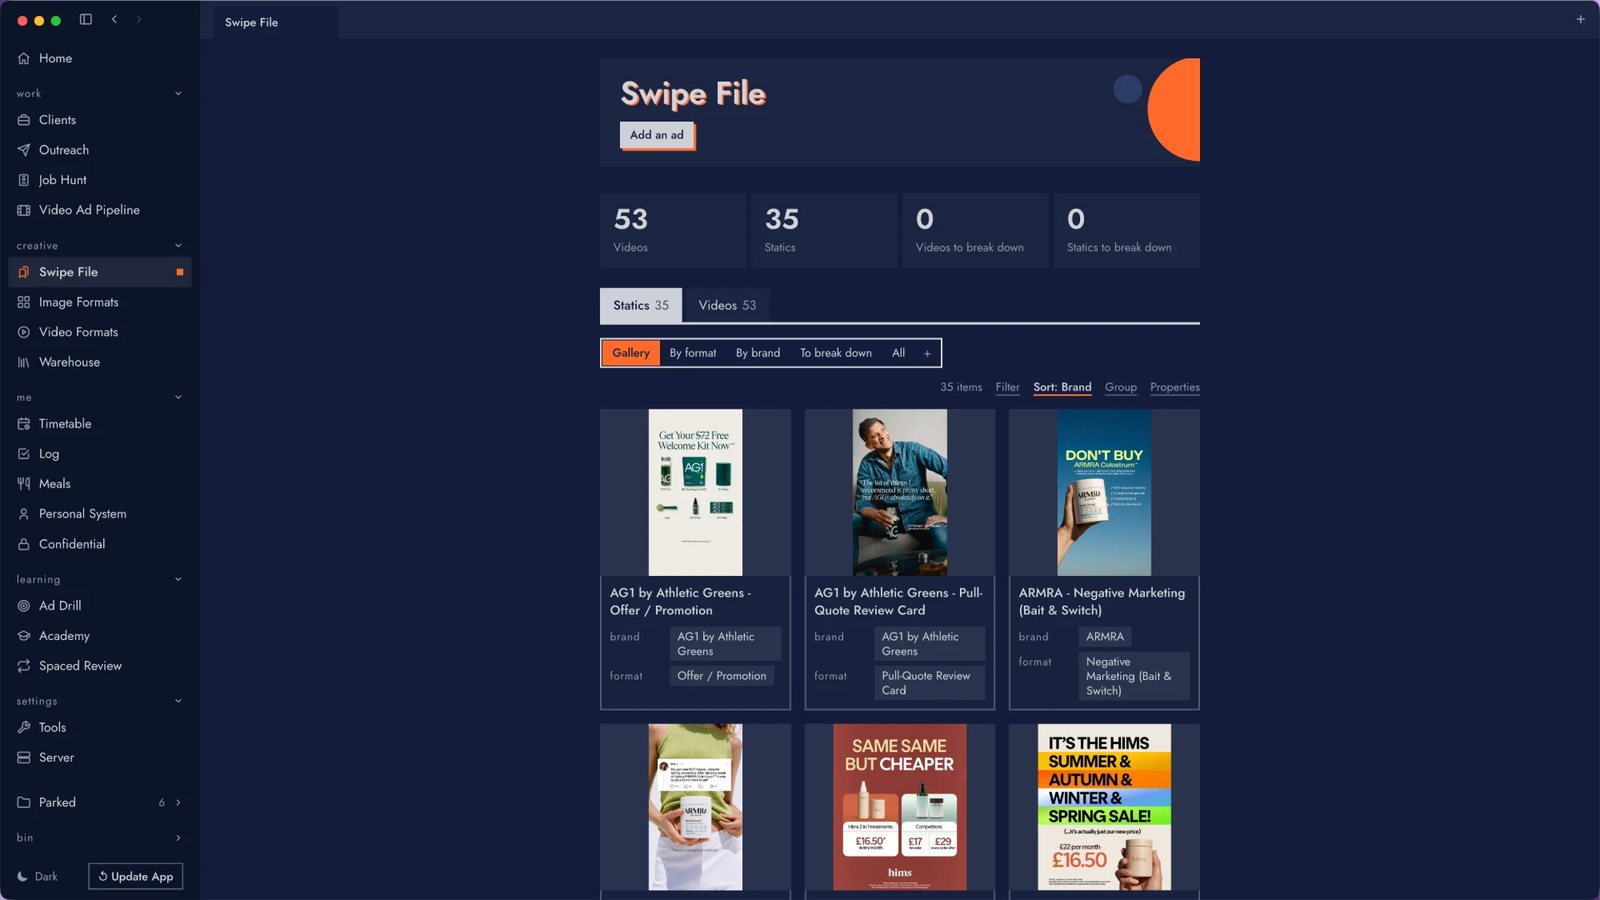Expand the Parked folder arrow
Image resolution: width=1600 pixels, height=900 pixels.
click(x=178, y=802)
